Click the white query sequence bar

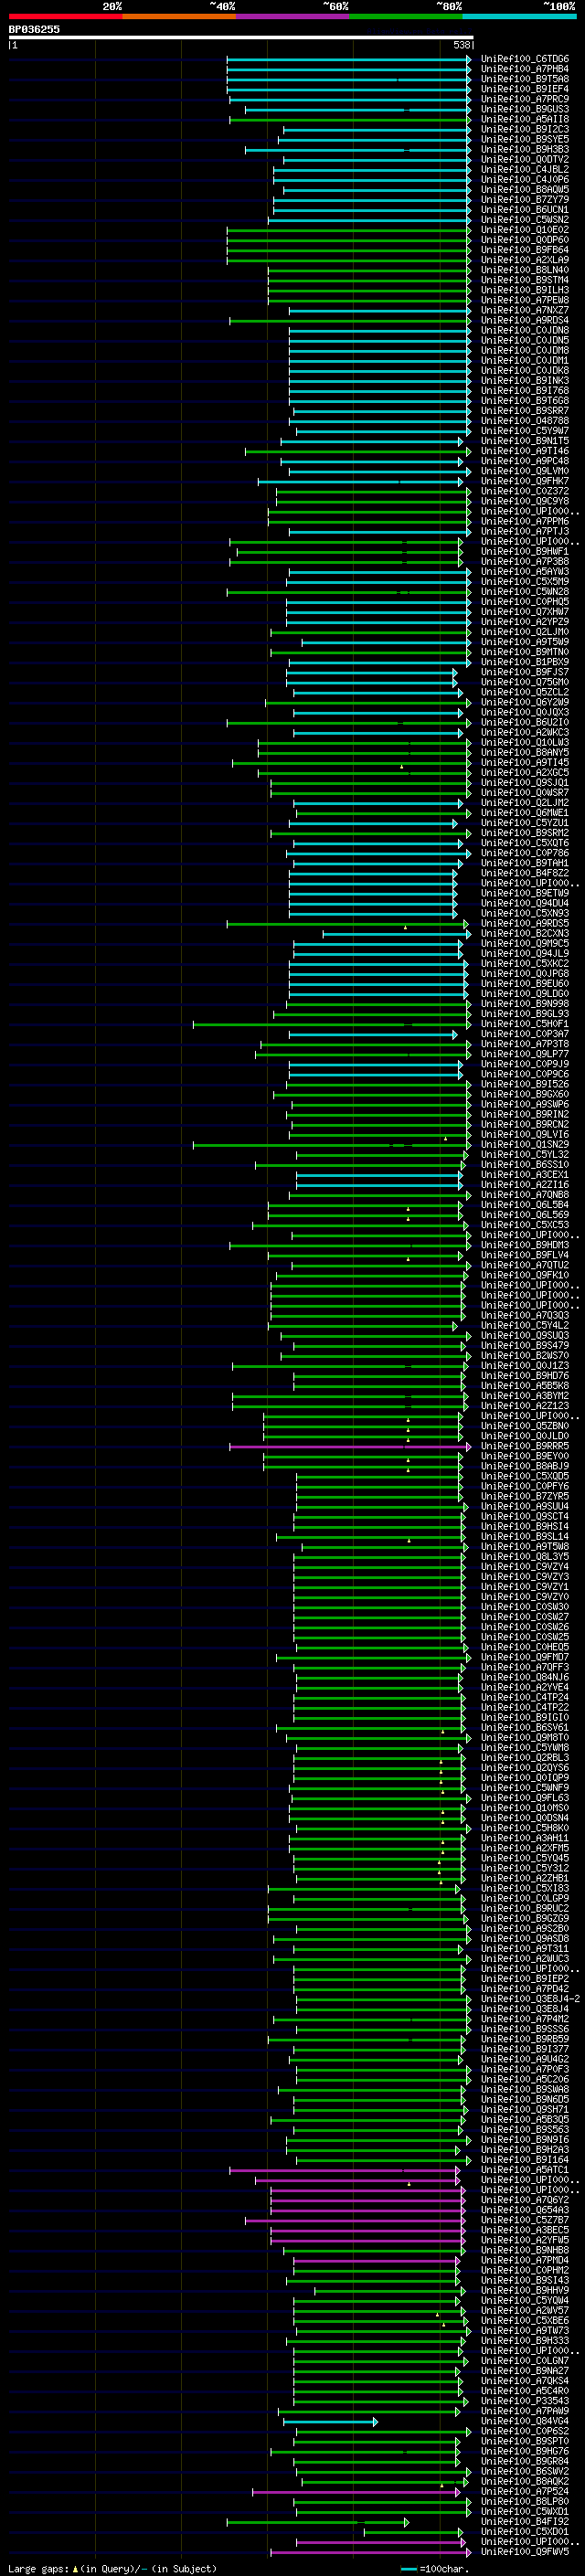click(x=241, y=37)
